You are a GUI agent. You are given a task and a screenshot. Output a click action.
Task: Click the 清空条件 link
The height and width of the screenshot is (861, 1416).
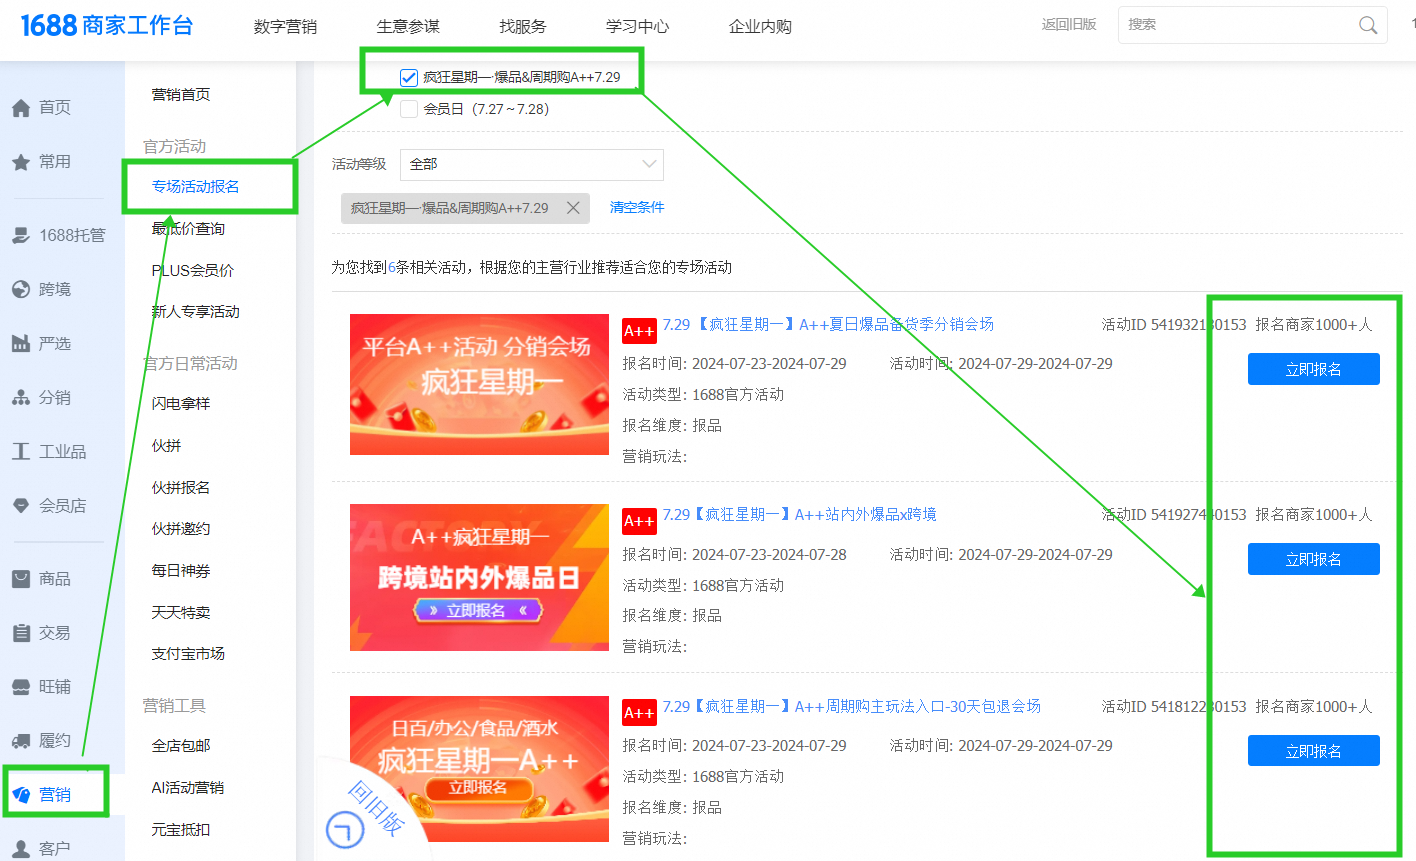tap(637, 207)
